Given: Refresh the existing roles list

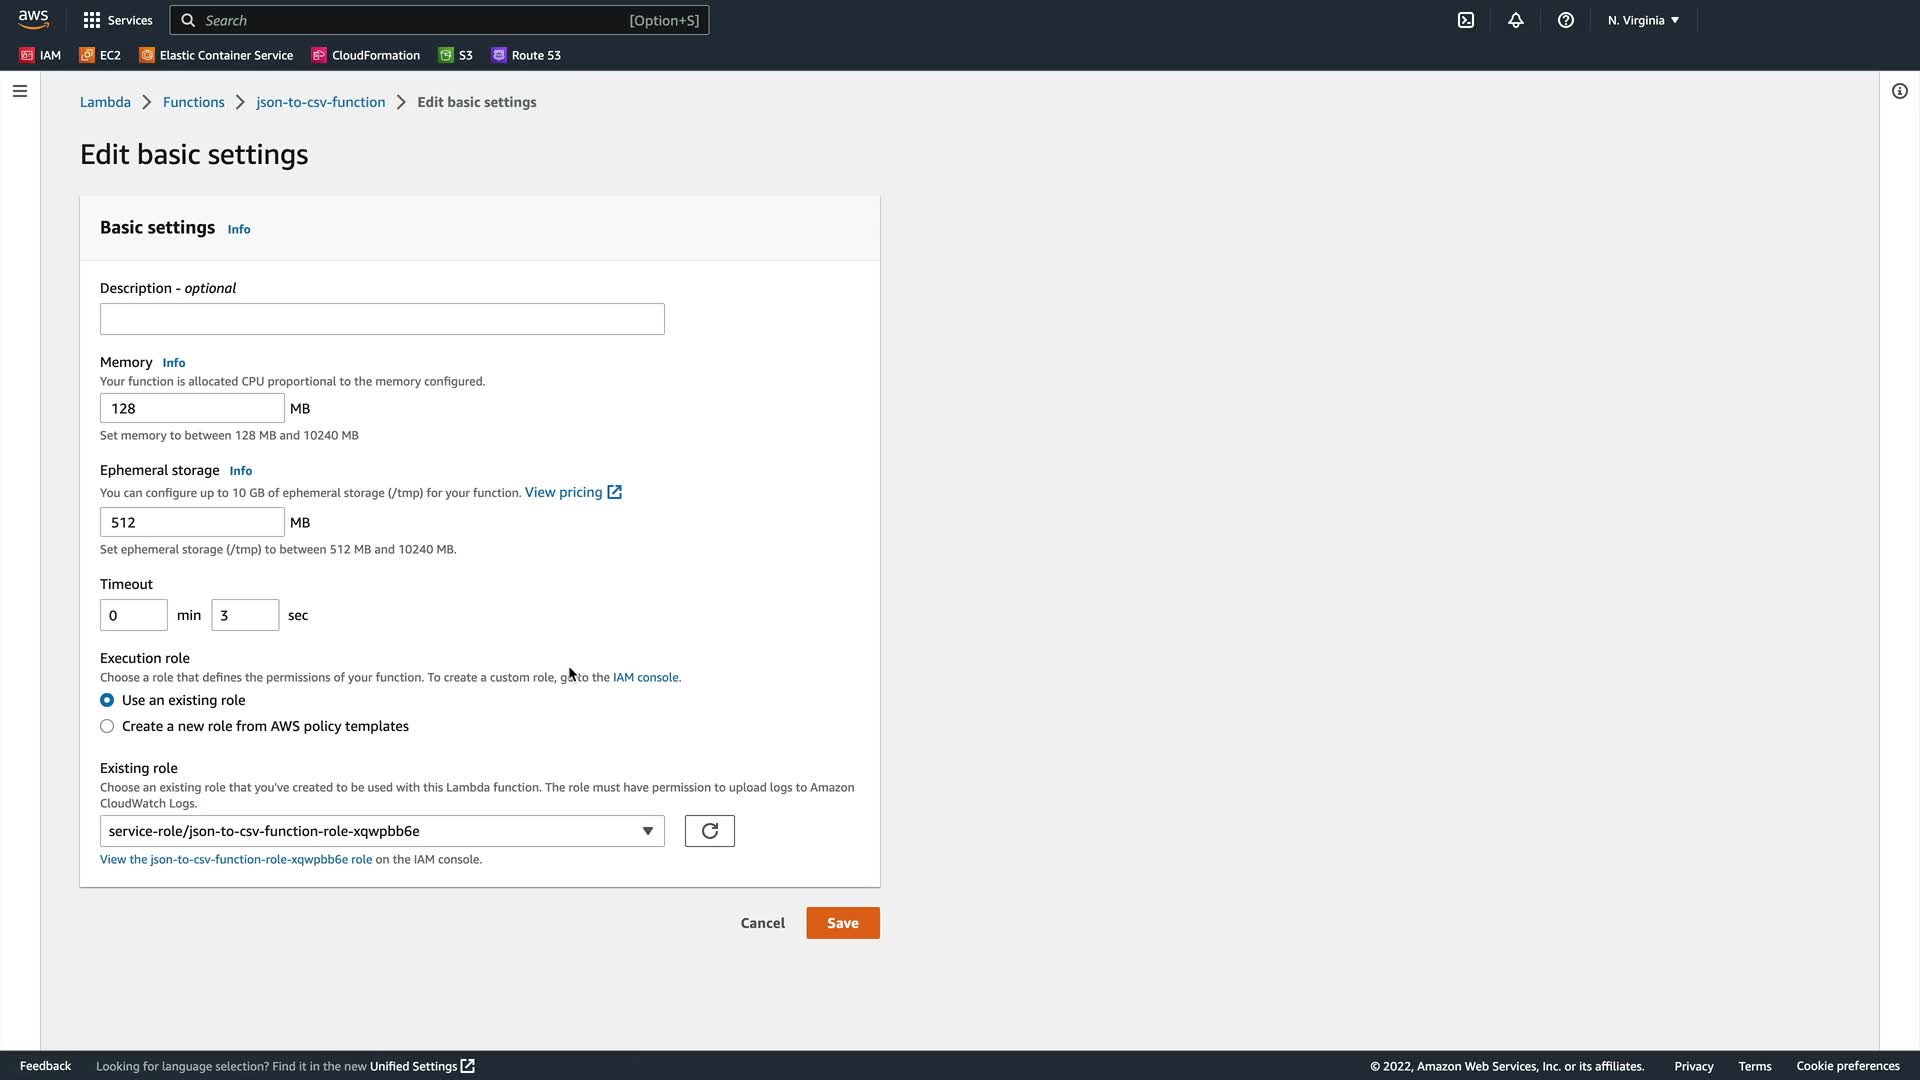Looking at the screenshot, I should pyautogui.click(x=709, y=831).
